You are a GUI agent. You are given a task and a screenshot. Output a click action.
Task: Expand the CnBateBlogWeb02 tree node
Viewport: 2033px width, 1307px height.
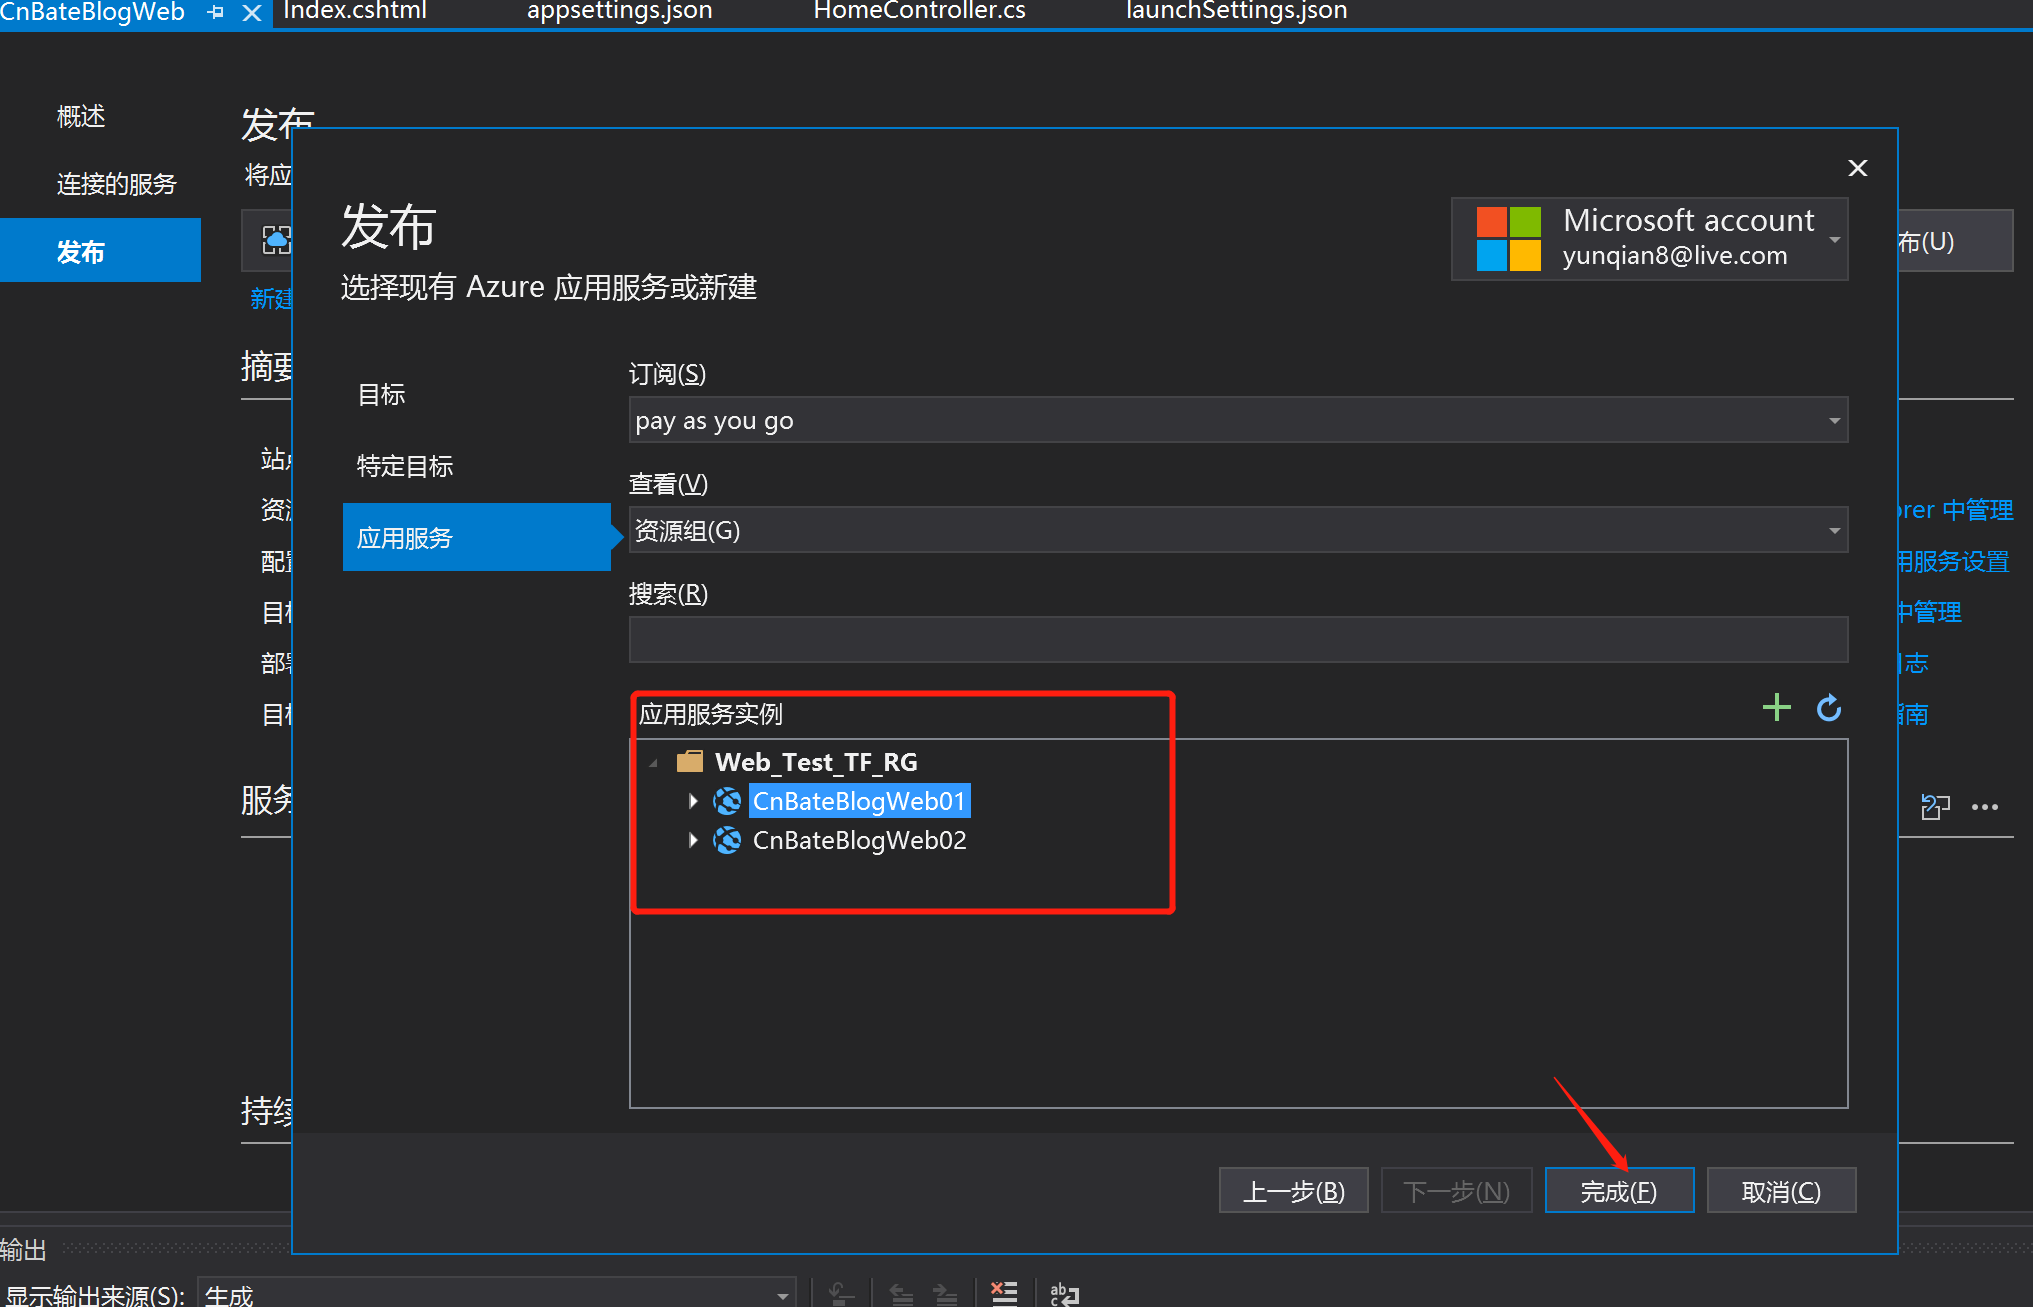pos(693,840)
